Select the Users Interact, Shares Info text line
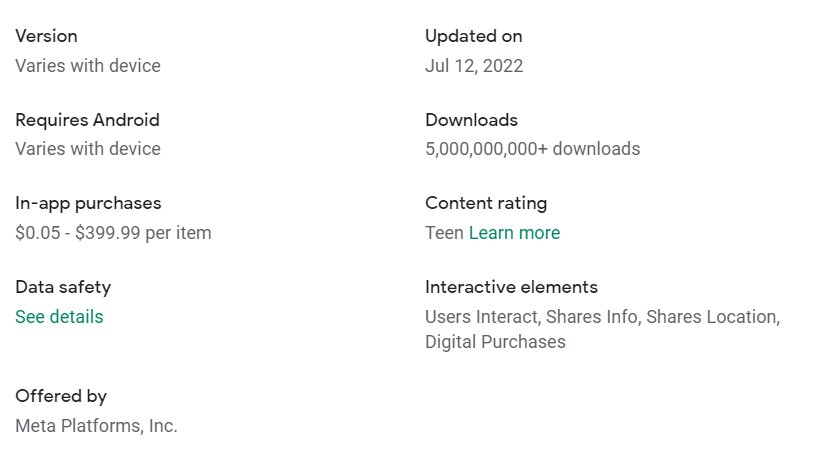 tap(602, 317)
